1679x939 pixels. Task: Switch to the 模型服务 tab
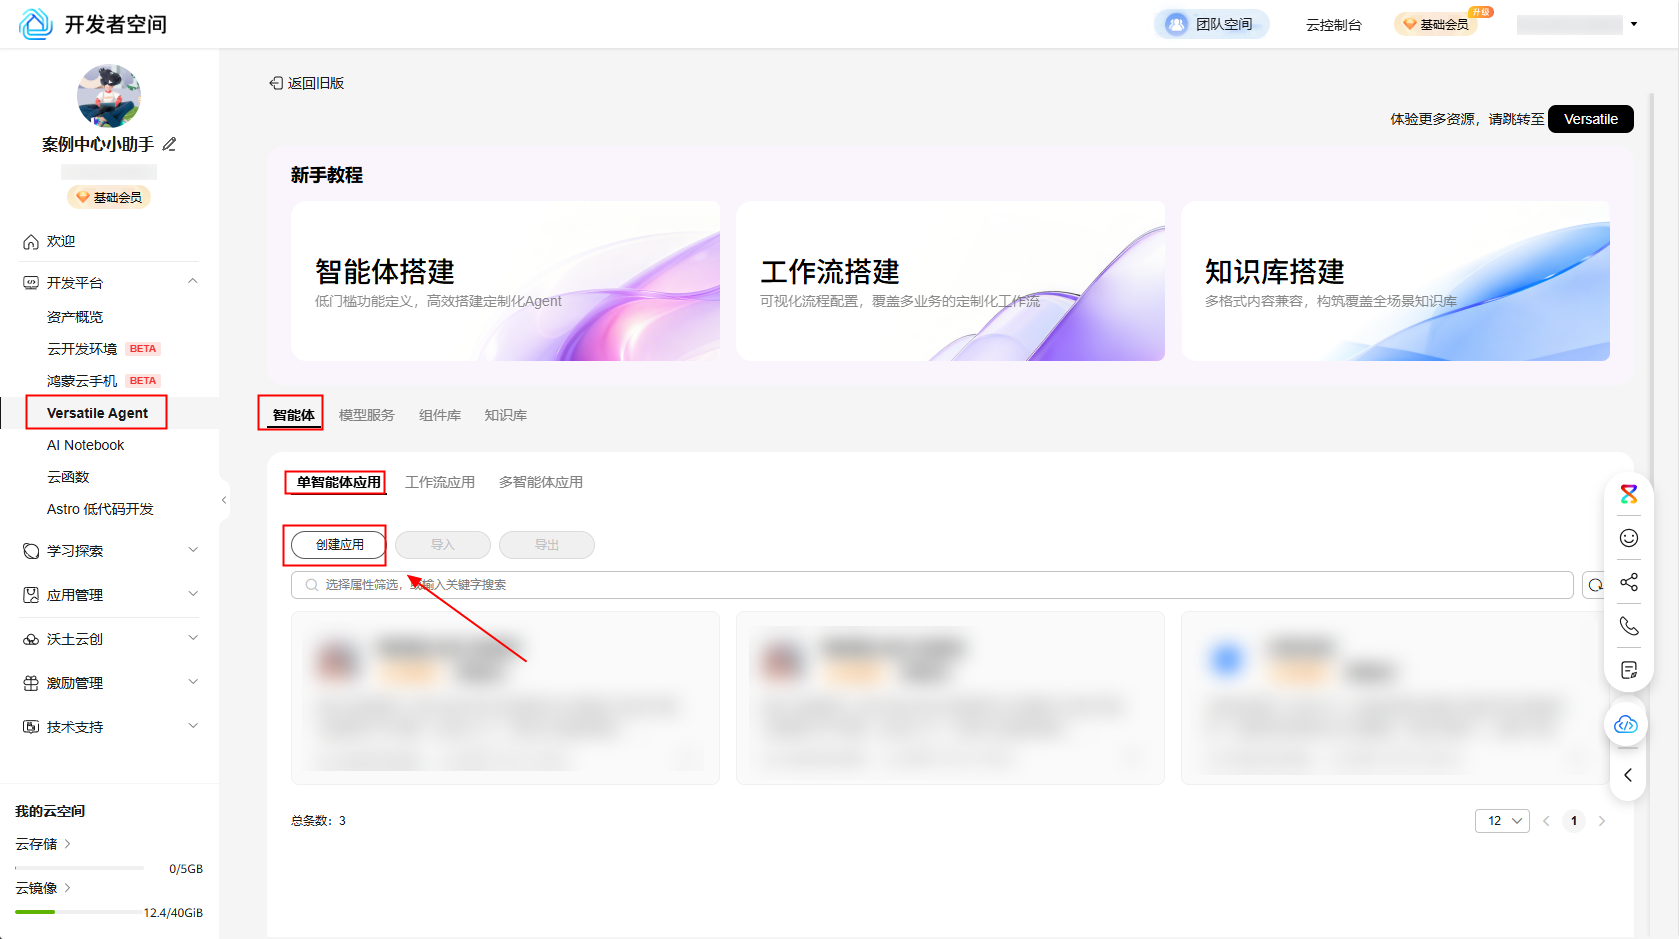(x=366, y=415)
